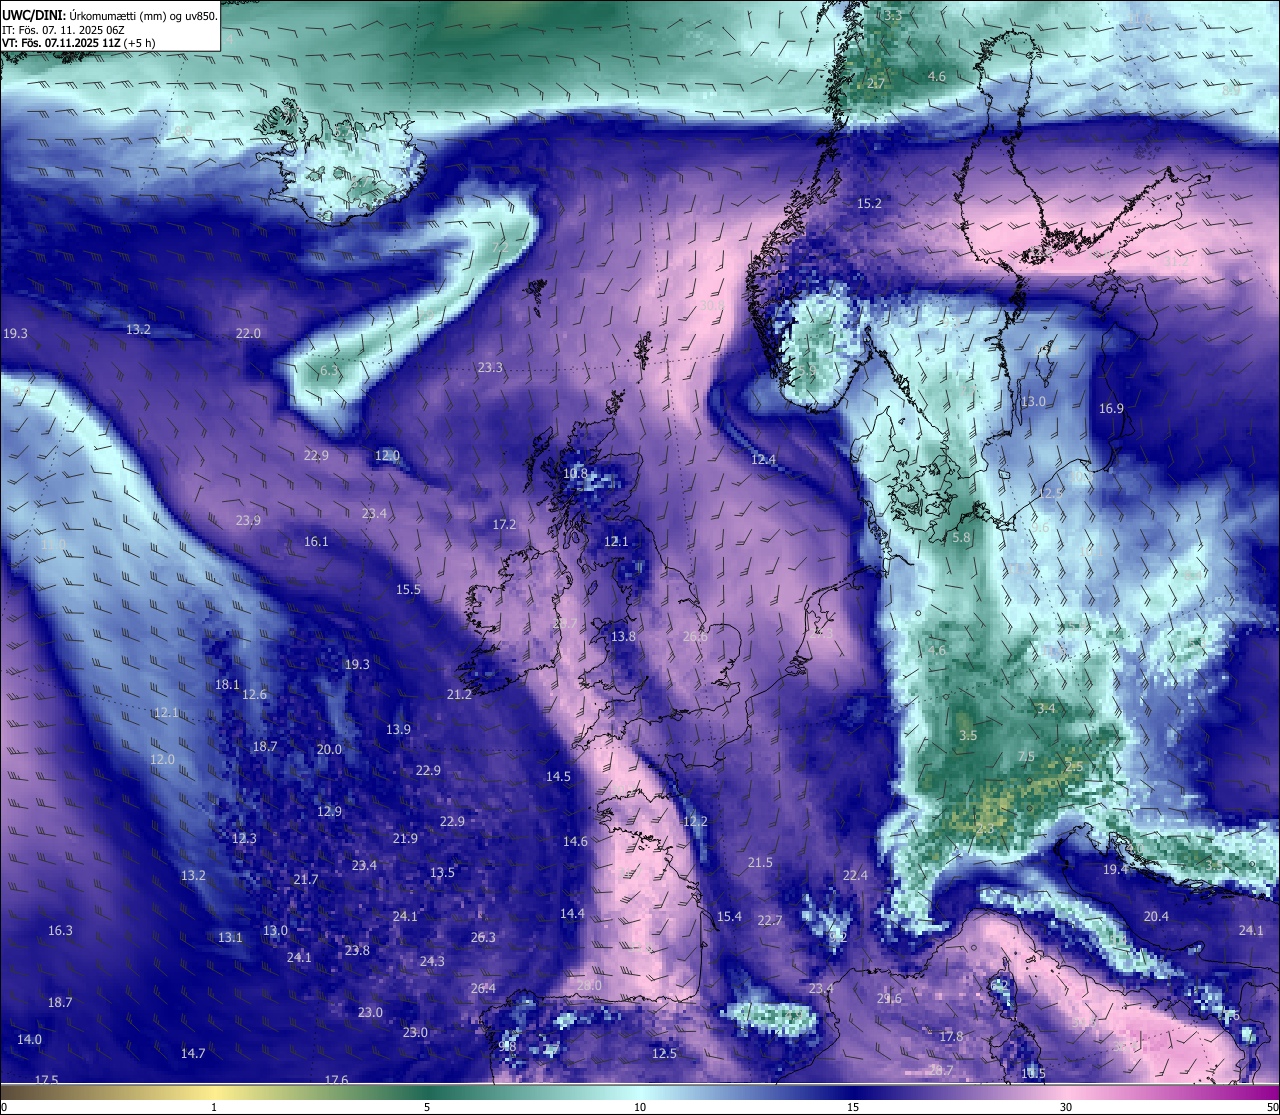Viewport: 1280px width, 1115px height.
Task: Click the 17.8 value in the Mediterranean
Action: click(951, 1036)
